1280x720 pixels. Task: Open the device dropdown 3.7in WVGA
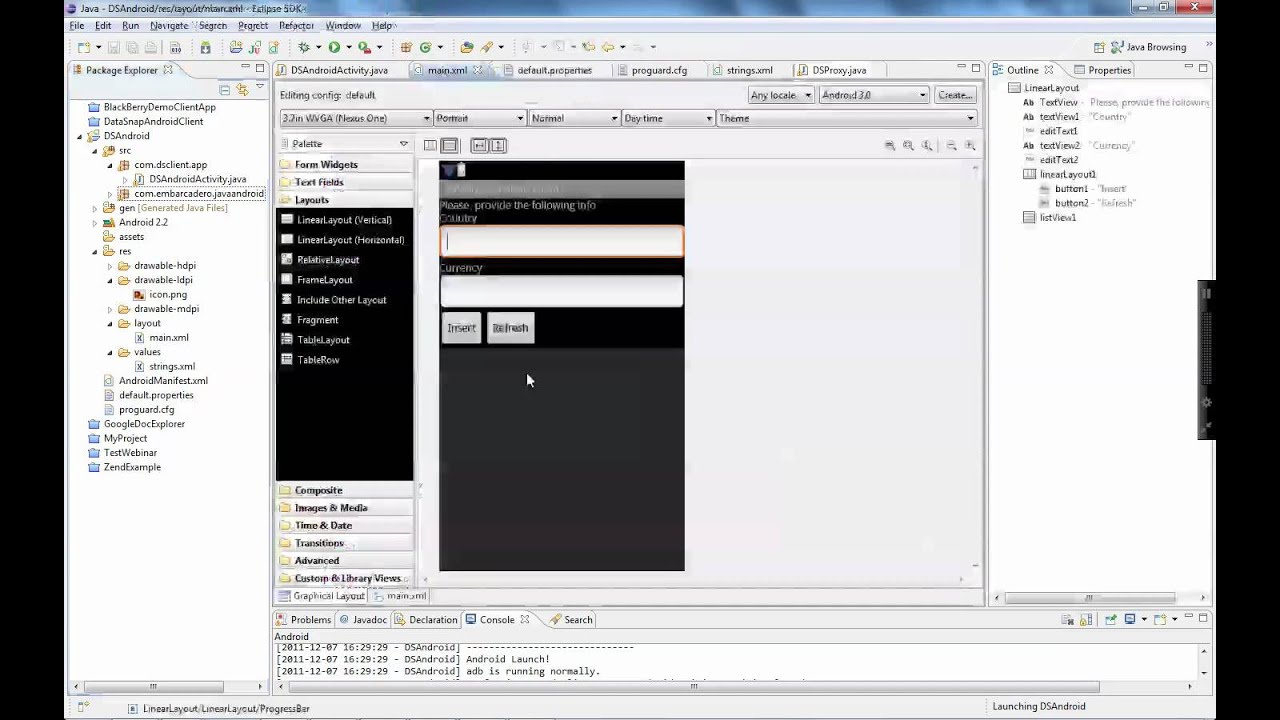(355, 118)
